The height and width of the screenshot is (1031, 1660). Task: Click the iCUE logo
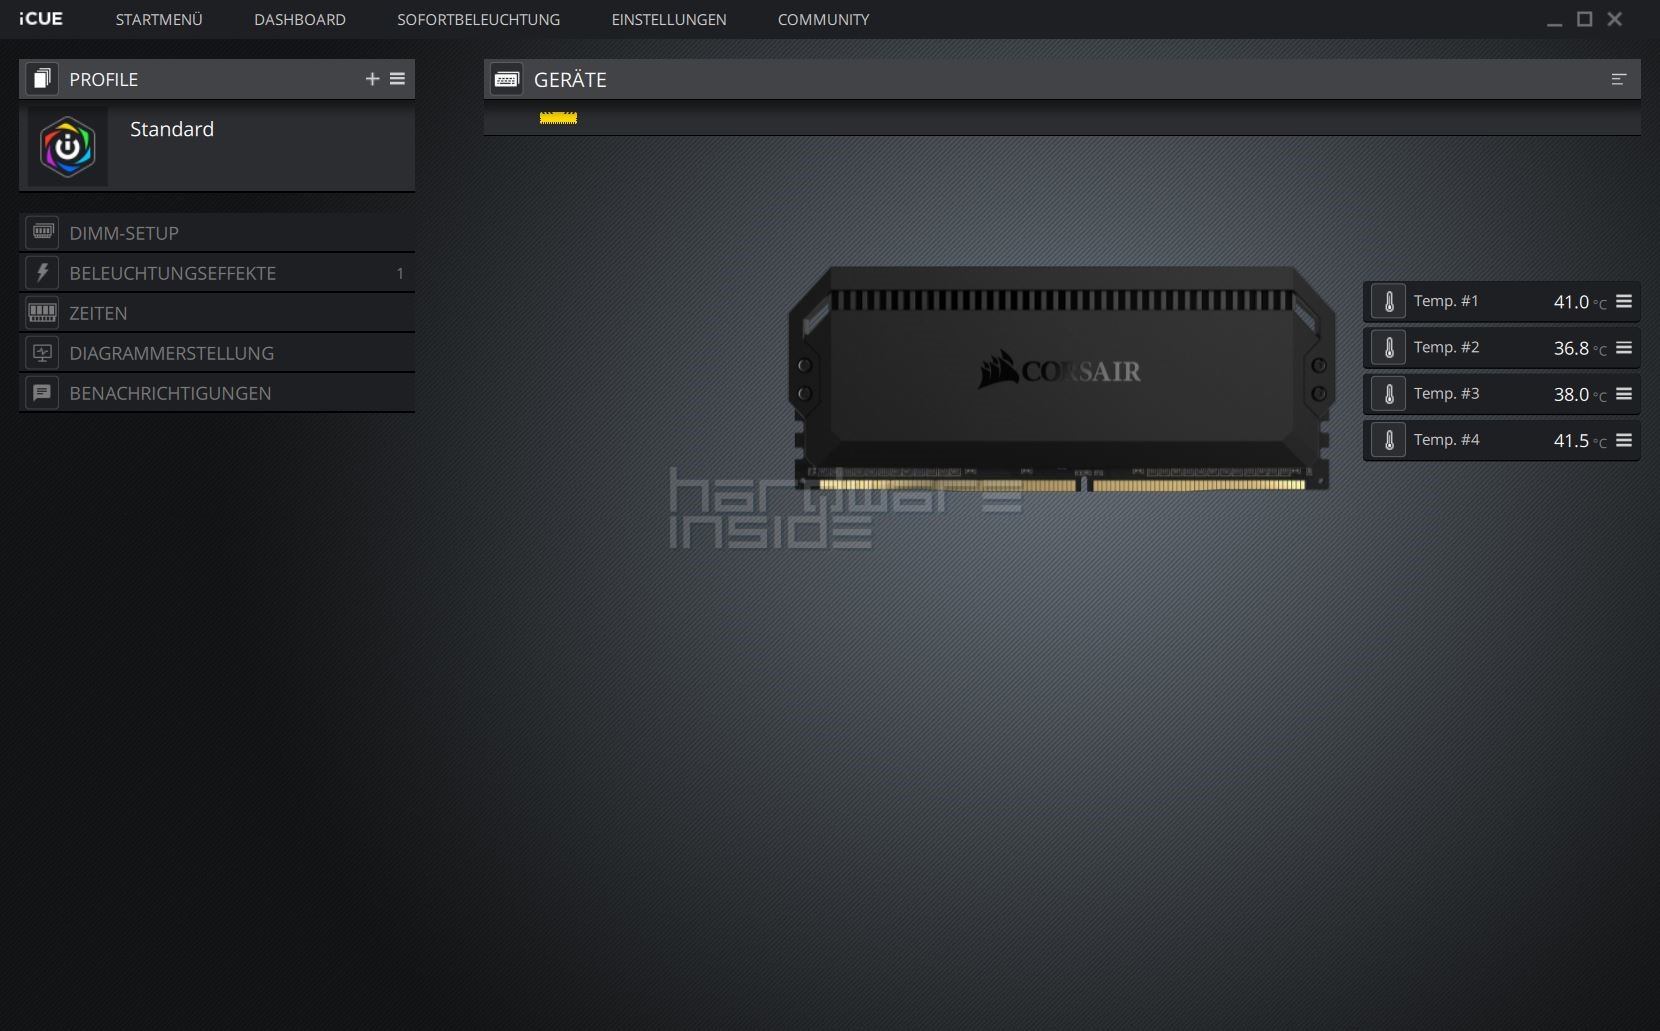click(x=41, y=19)
